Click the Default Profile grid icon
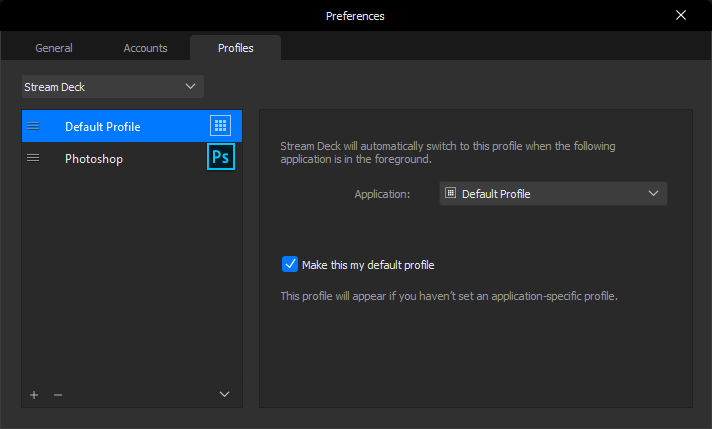Screen dimensions: 712x429 (x=220, y=126)
